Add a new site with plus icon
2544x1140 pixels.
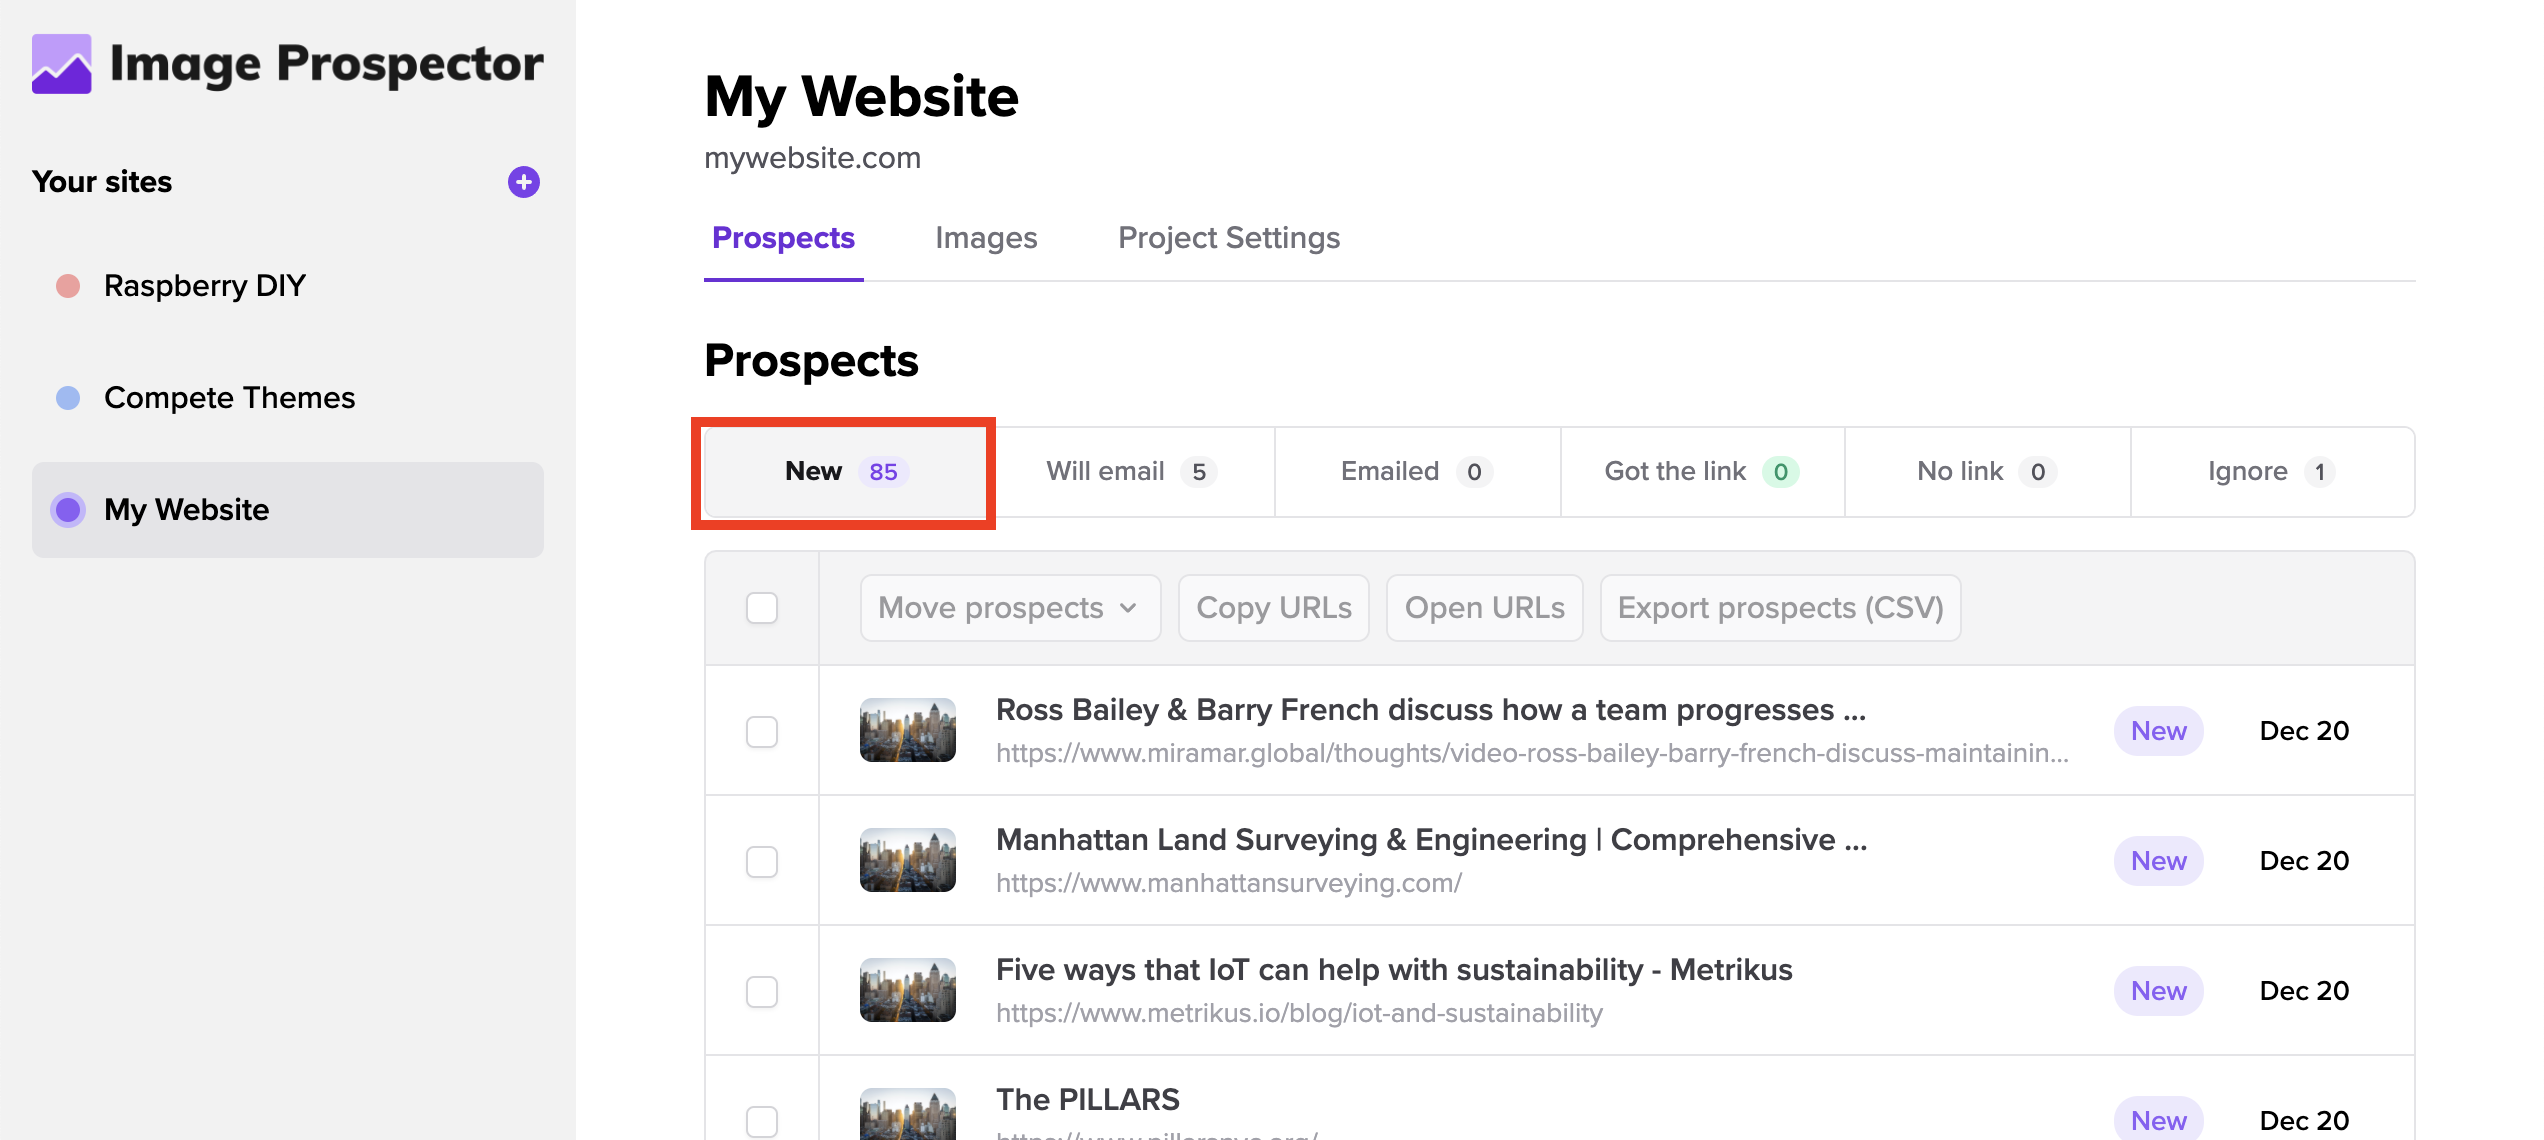[523, 182]
